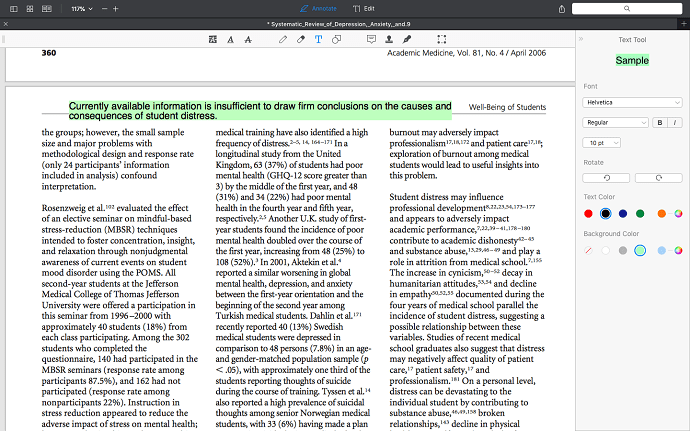Select the Strikethrough text tool
Screen dimensions: 690x431
pos(248,40)
